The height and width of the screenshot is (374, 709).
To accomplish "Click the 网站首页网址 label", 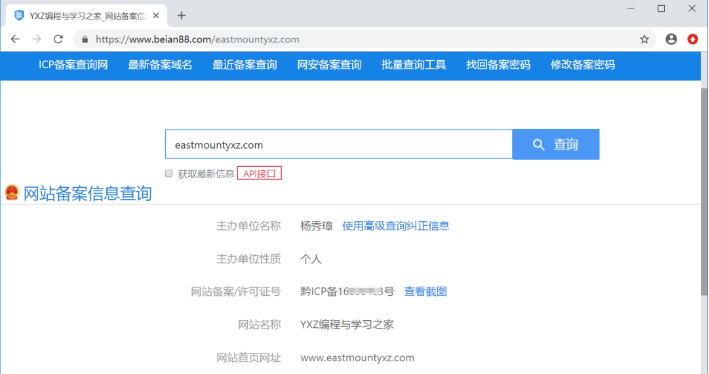I will 248,358.
